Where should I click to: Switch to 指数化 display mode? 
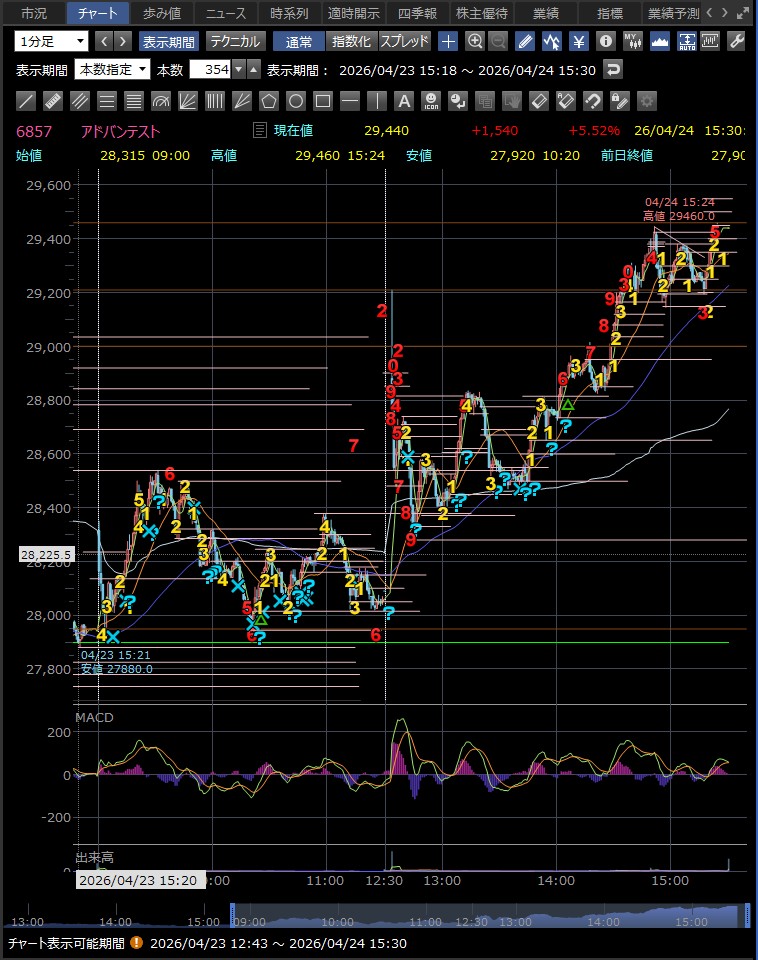[351, 41]
